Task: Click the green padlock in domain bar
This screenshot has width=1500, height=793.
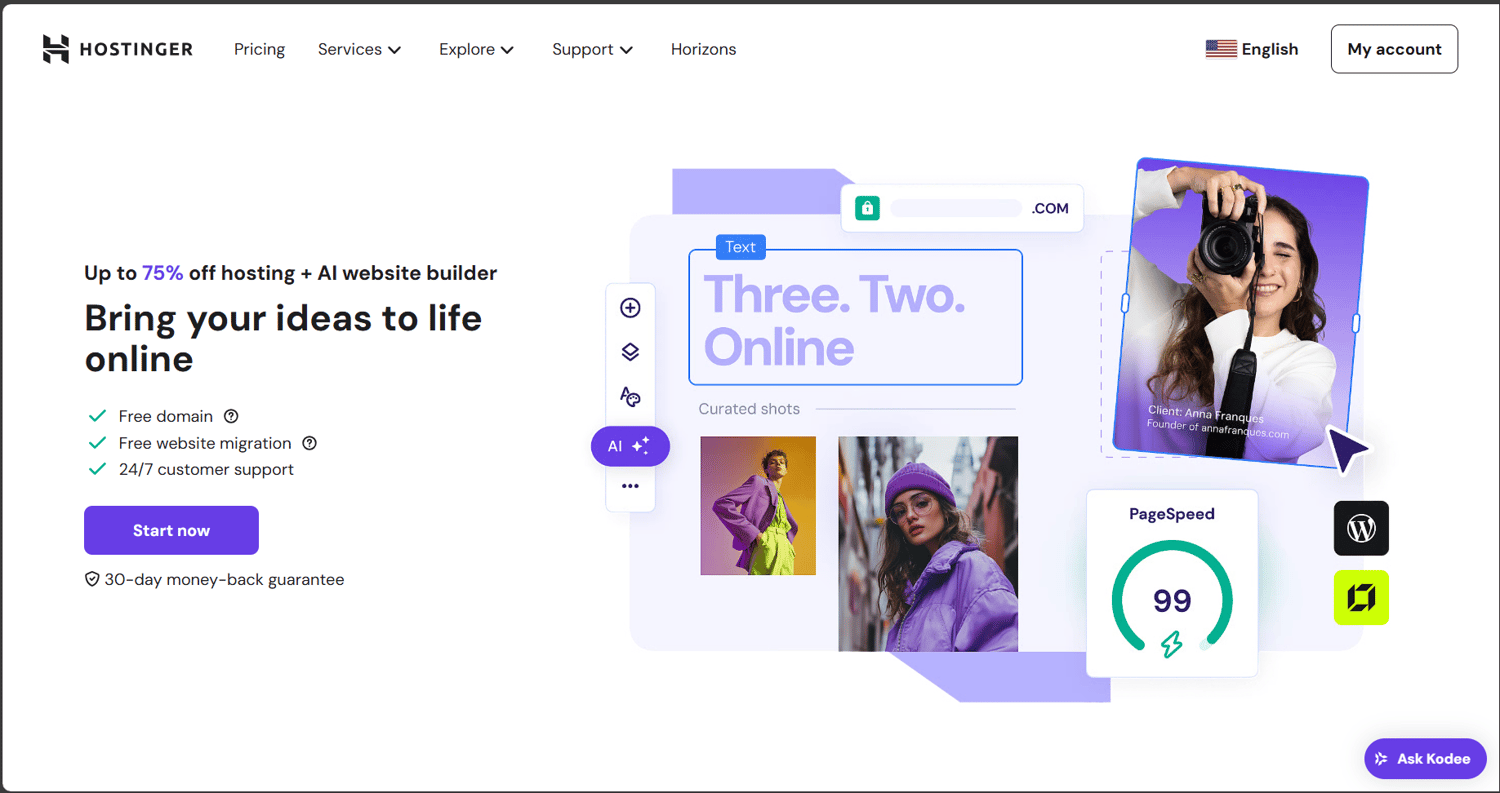Action: (866, 208)
